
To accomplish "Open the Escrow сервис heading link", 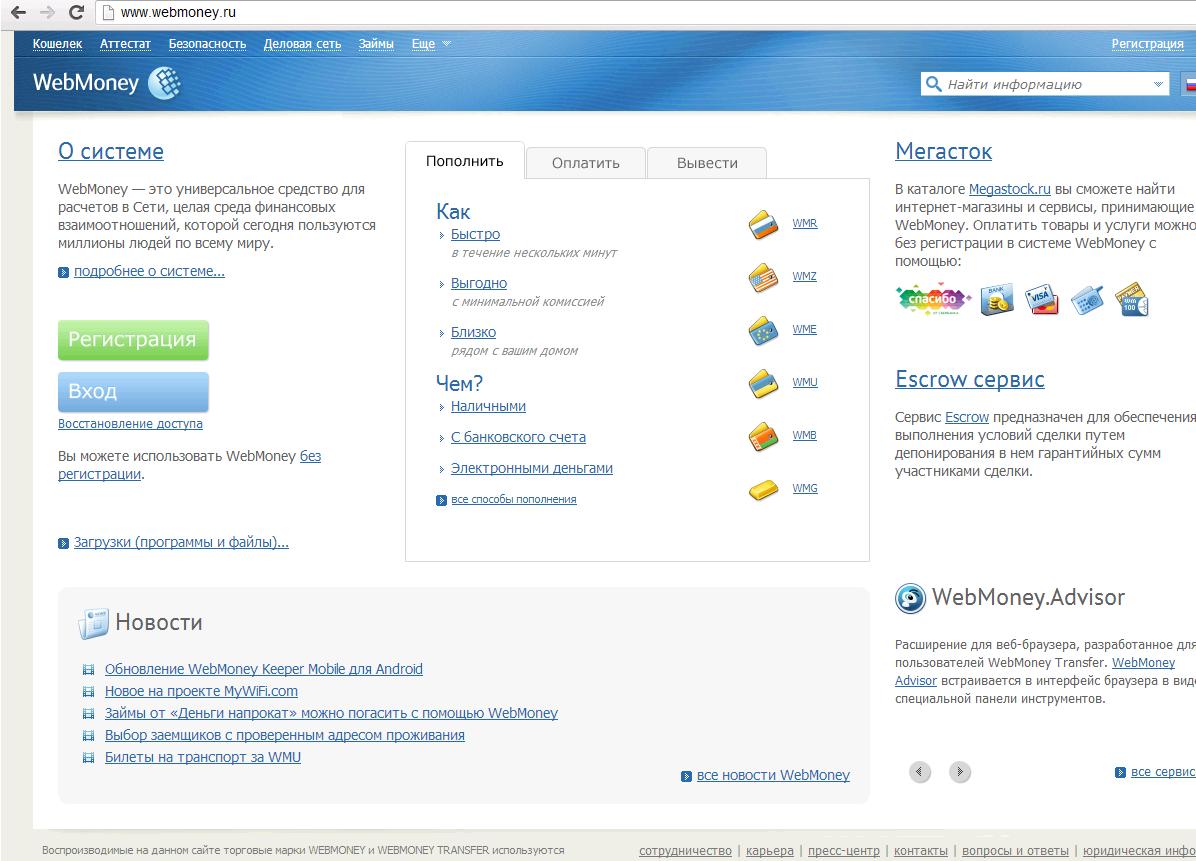I will pos(969,379).
